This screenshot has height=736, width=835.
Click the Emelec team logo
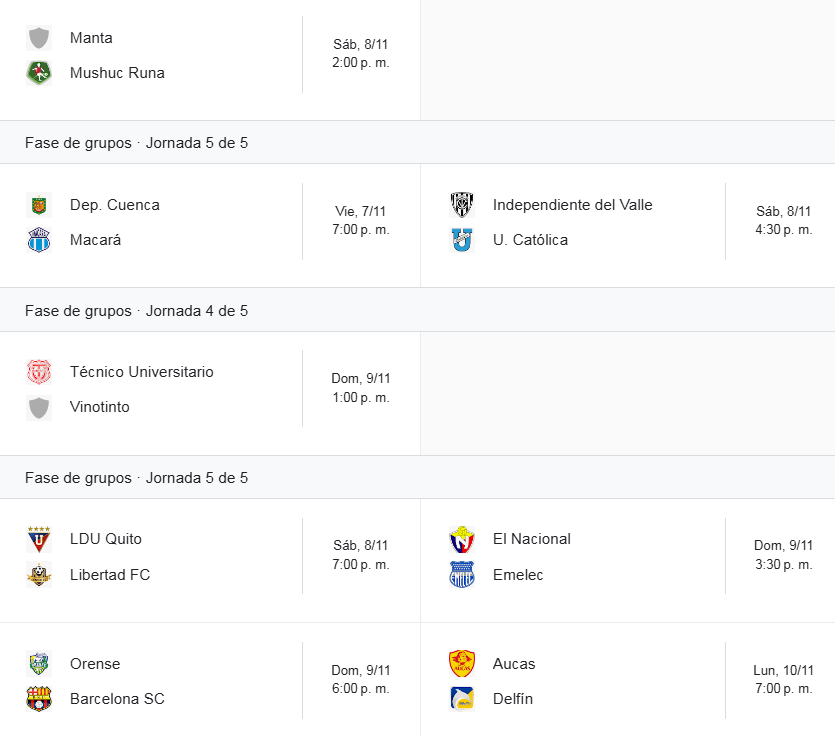tap(462, 575)
